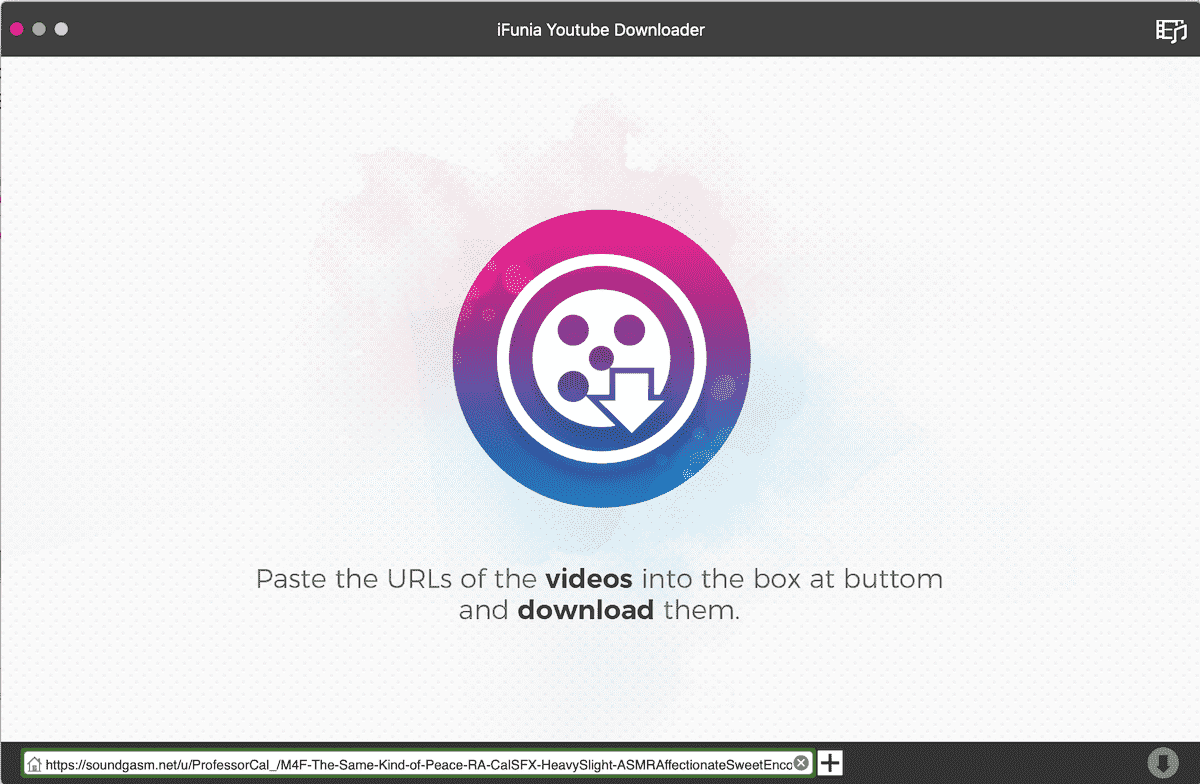
Task: Zoom the window using the third title-bar button
Action: (61, 29)
